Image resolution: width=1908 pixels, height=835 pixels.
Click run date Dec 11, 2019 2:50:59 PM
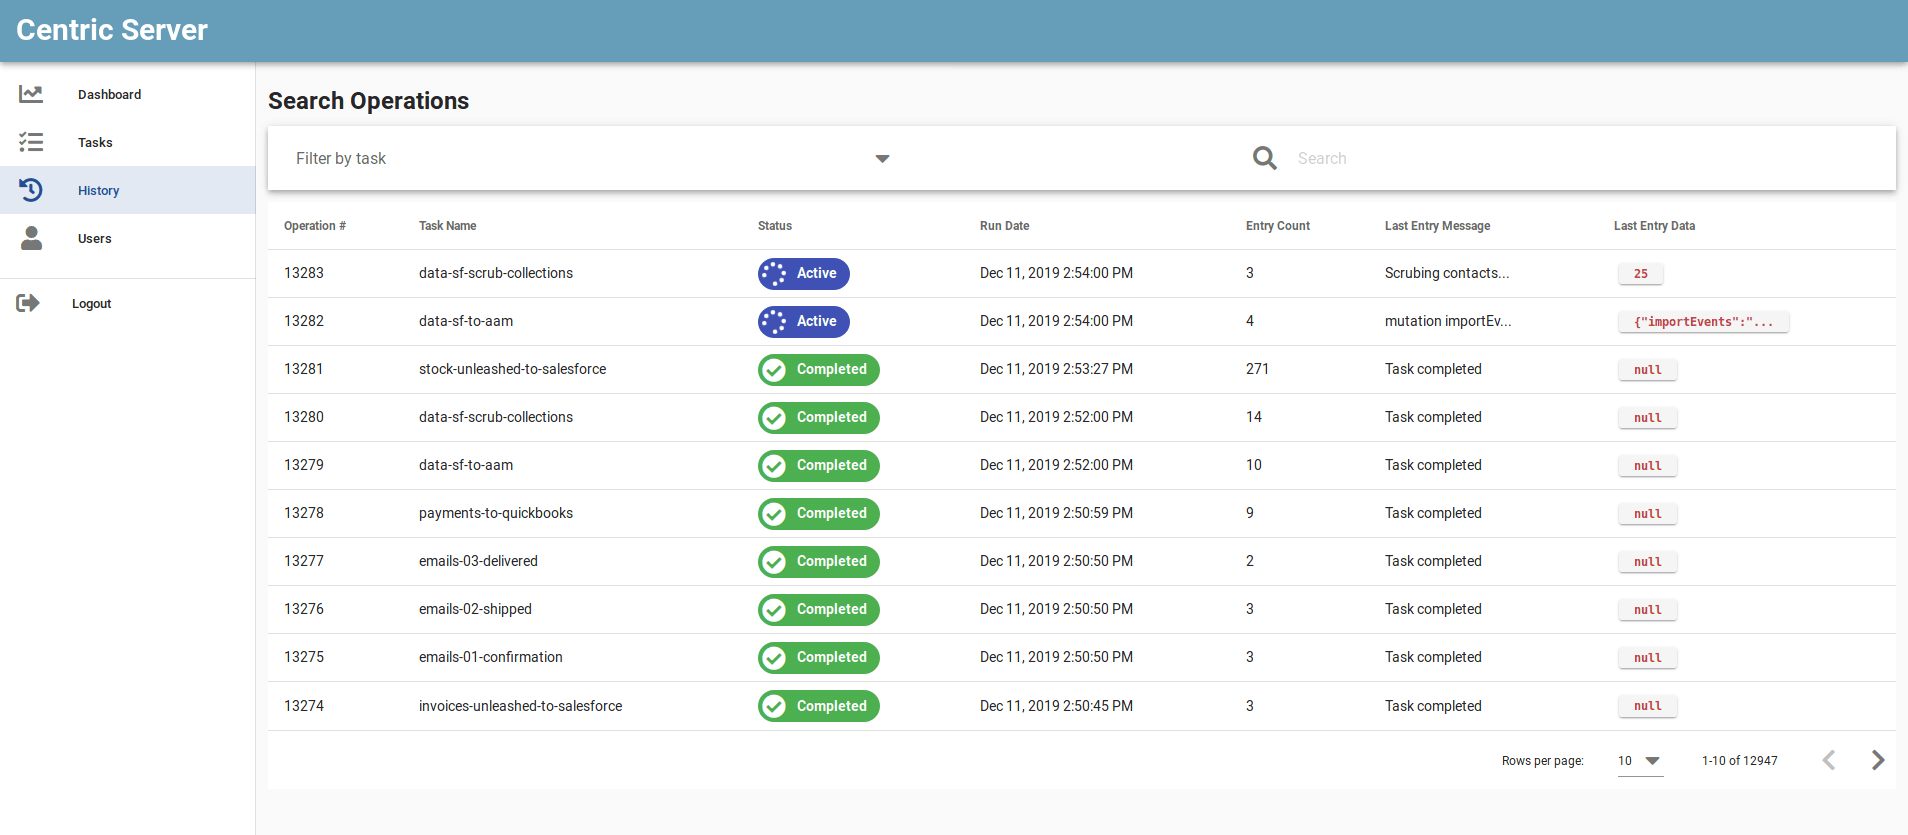click(x=1056, y=513)
